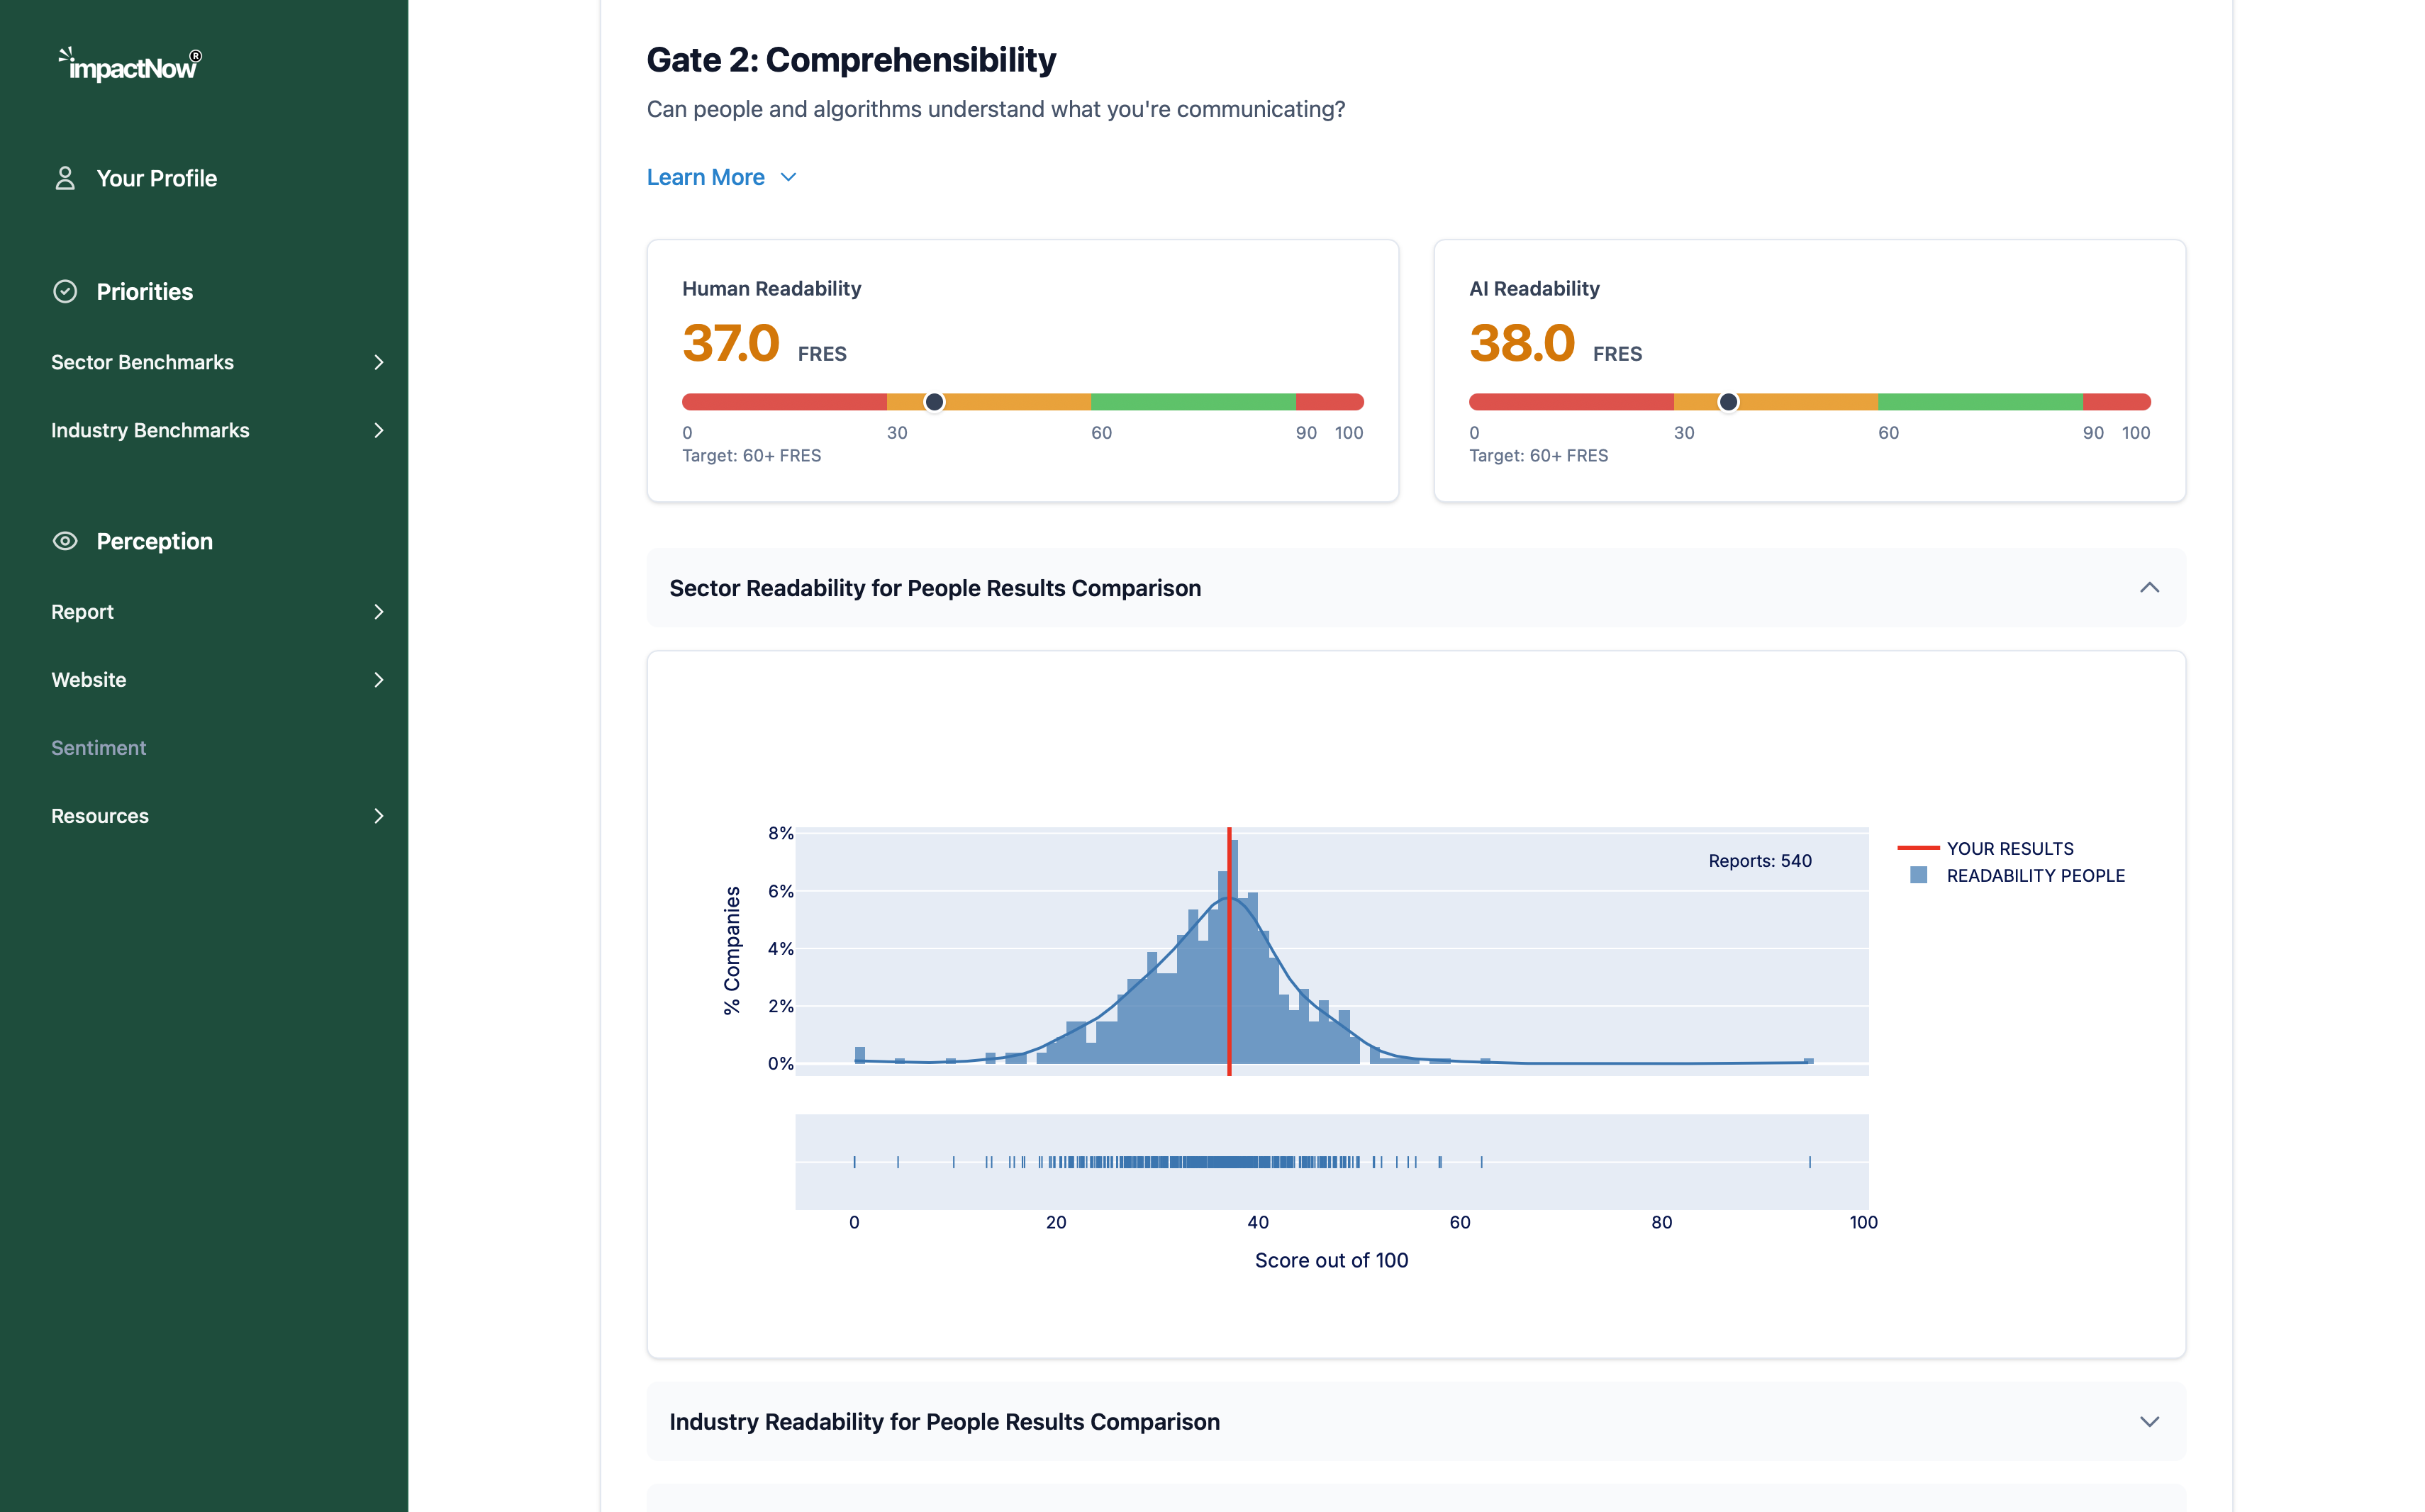Toggle READABILITY PEOPLE legend entry

2017,875
